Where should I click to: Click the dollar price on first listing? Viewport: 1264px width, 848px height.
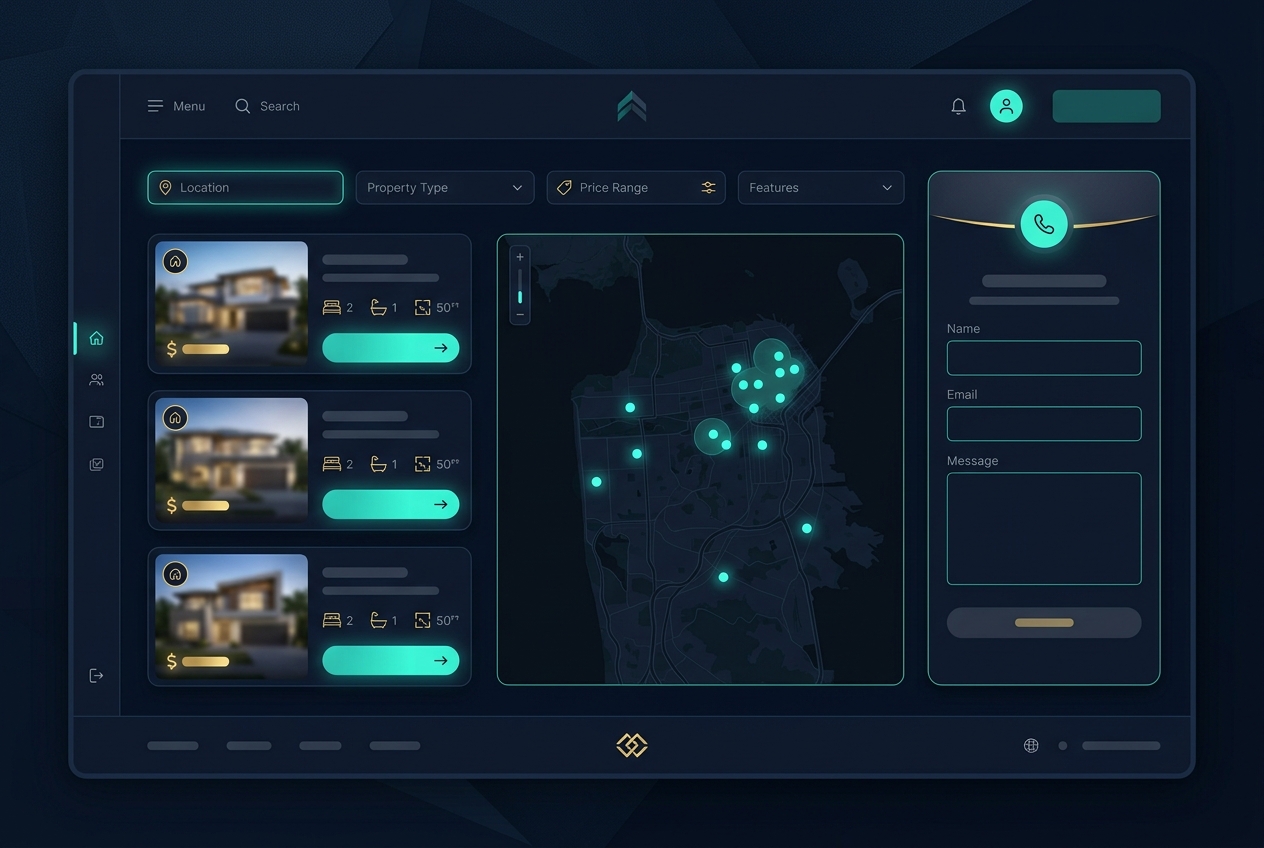coord(198,349)
